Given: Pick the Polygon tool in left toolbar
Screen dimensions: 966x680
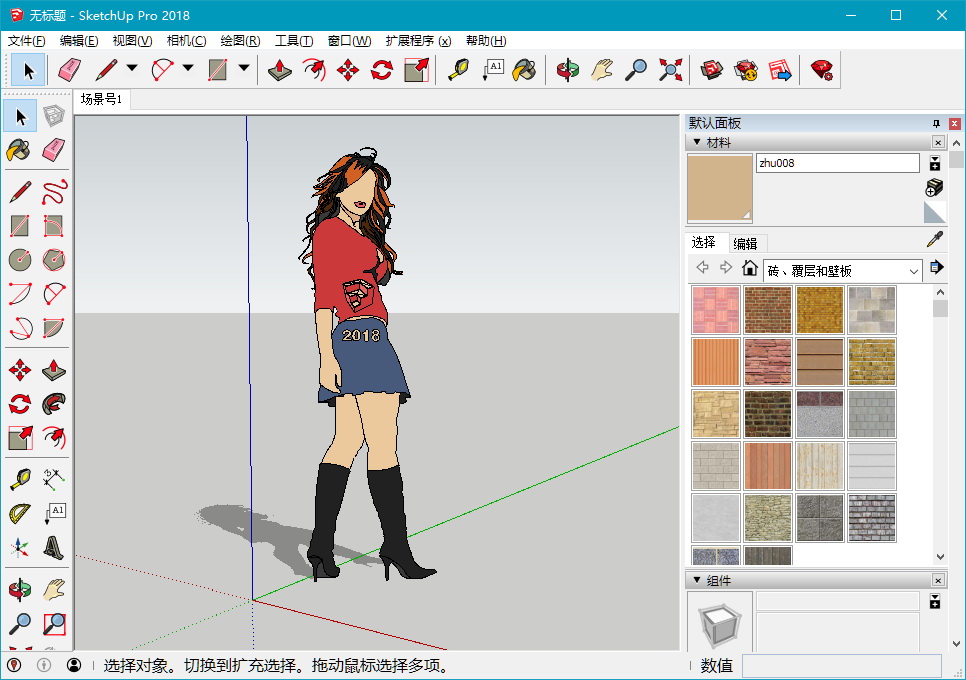Looking at the screenshot, I should point(54,260).
